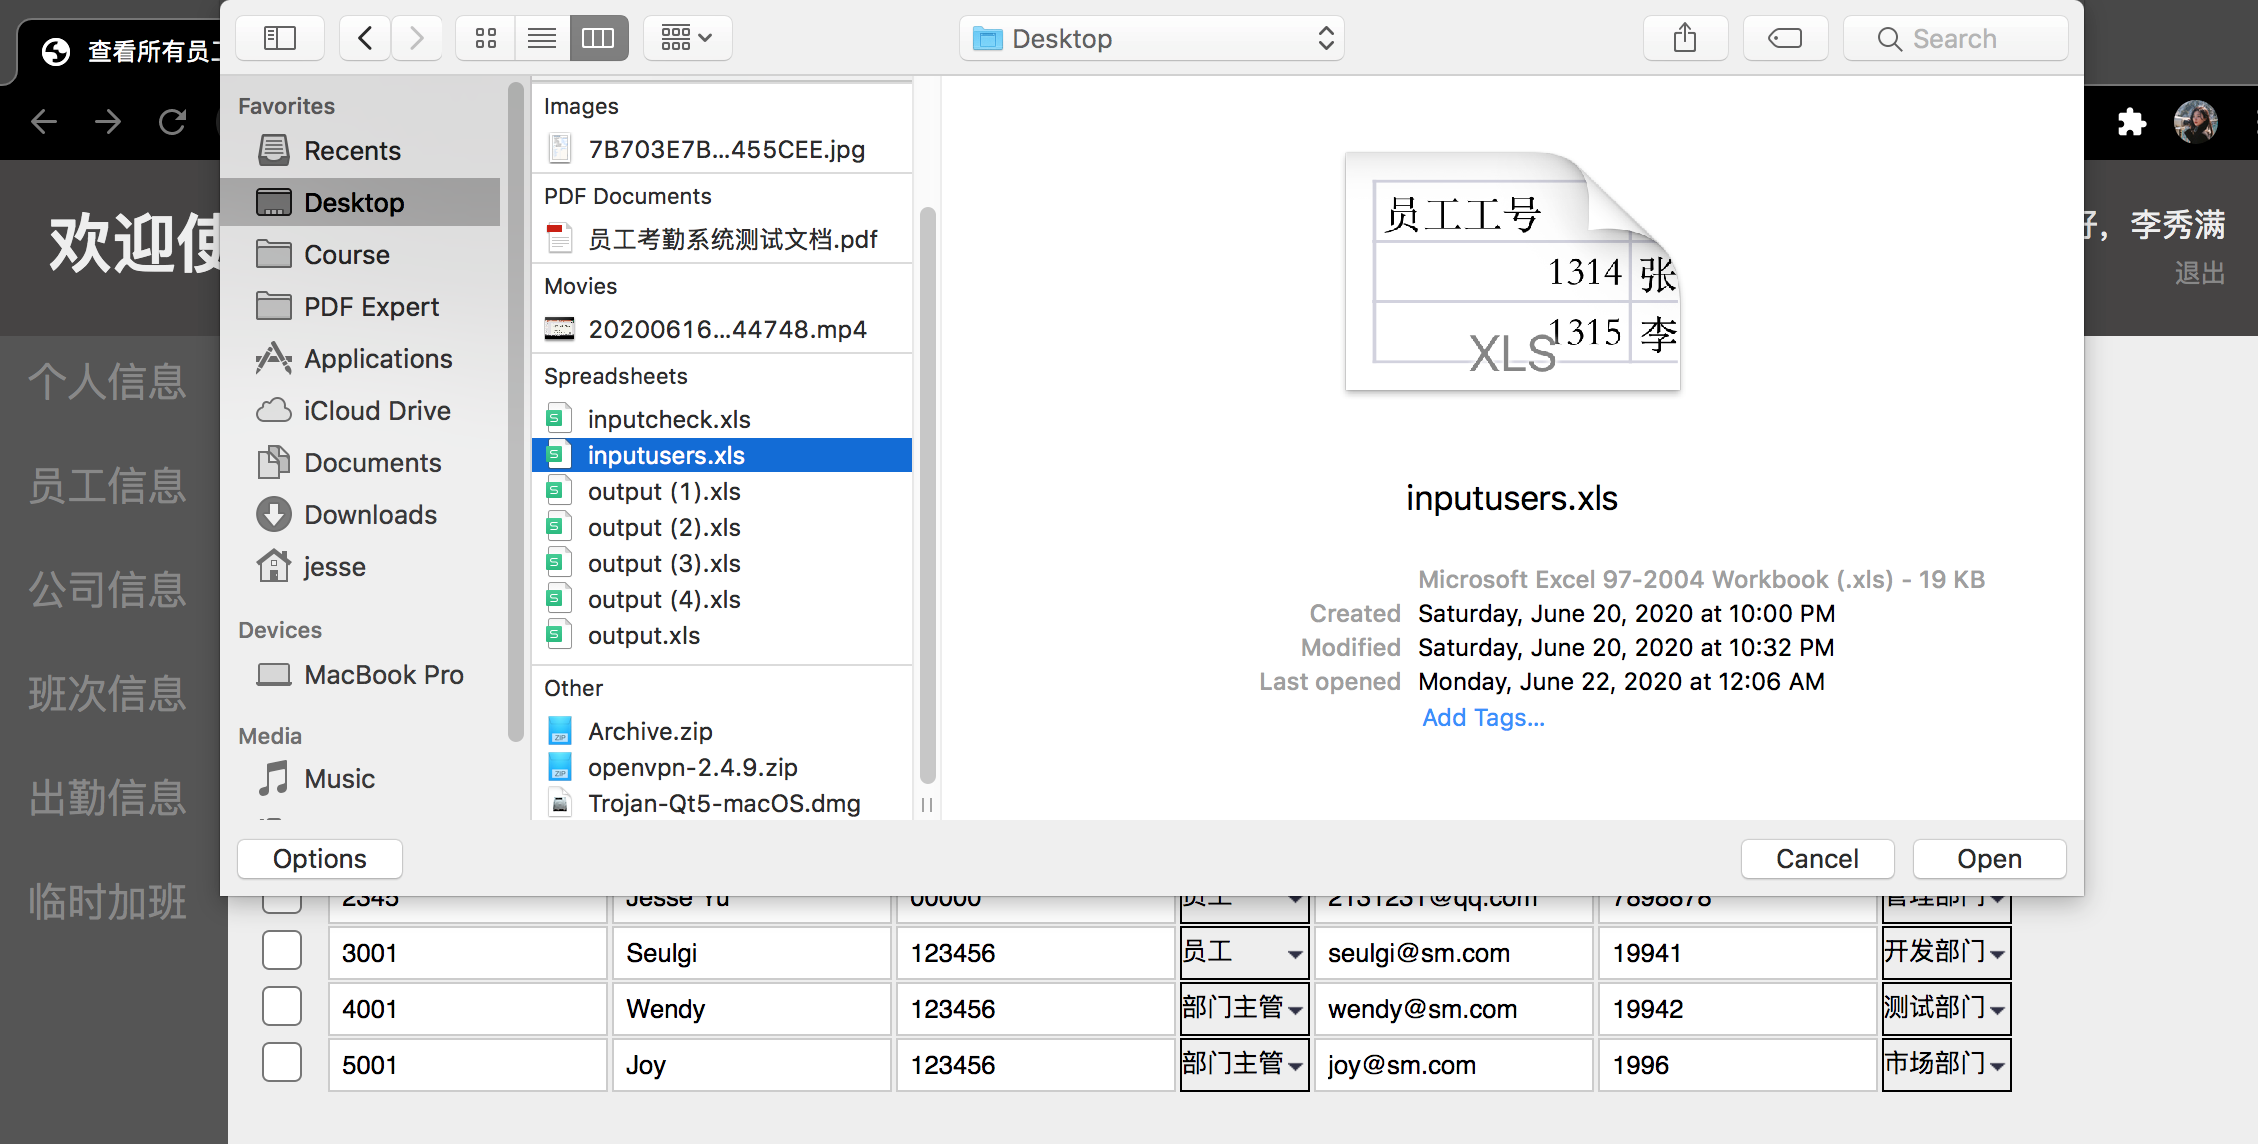This screenshot has height=1144, width=2258.
Task: Switch to icon view mode
Action: tap(486, 38)
